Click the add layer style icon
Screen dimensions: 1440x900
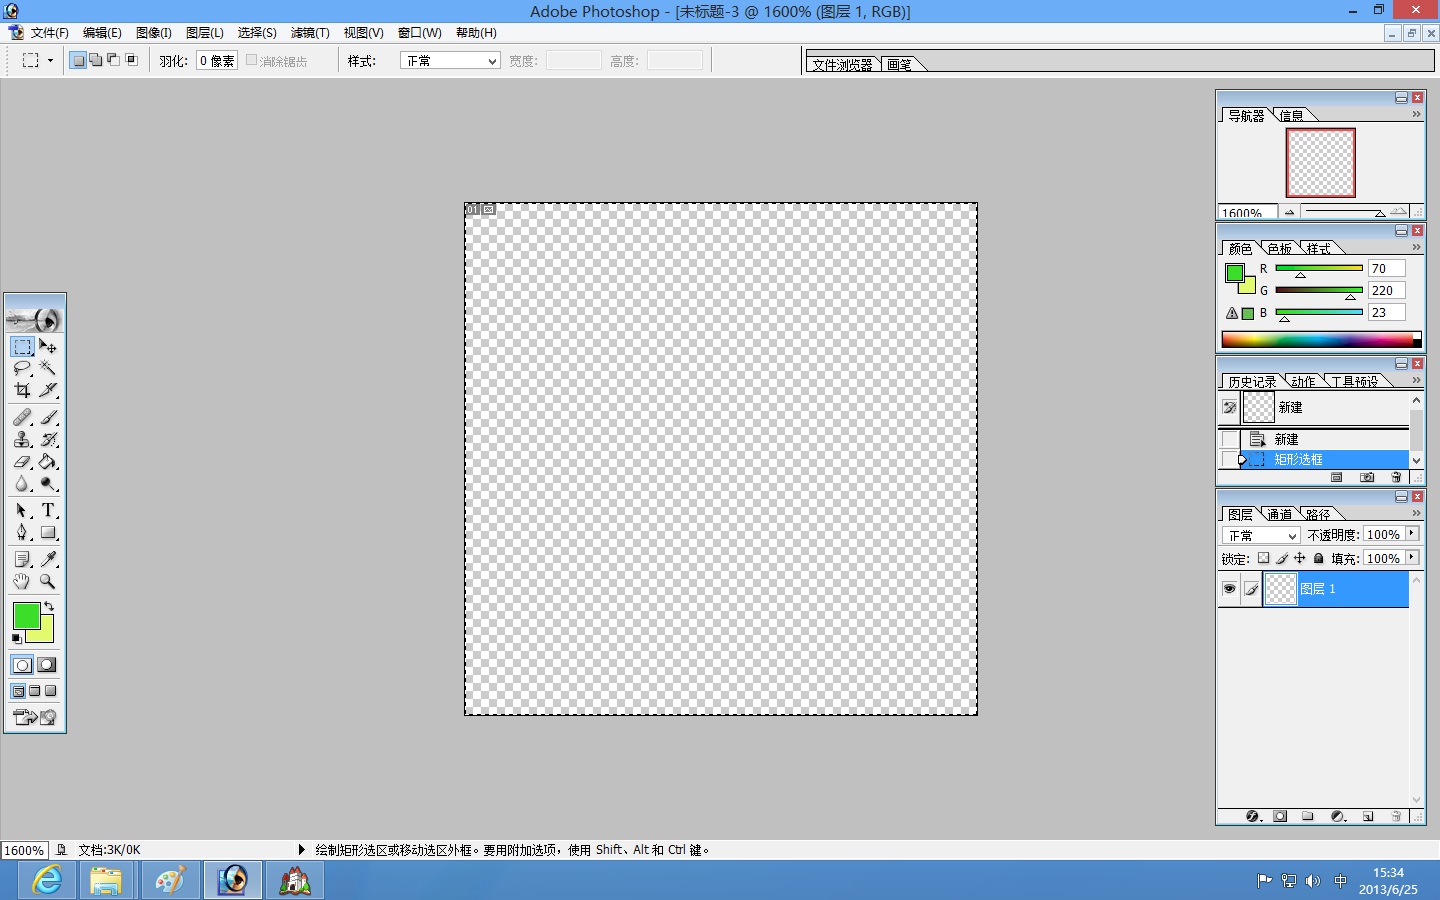point(1253,816)
